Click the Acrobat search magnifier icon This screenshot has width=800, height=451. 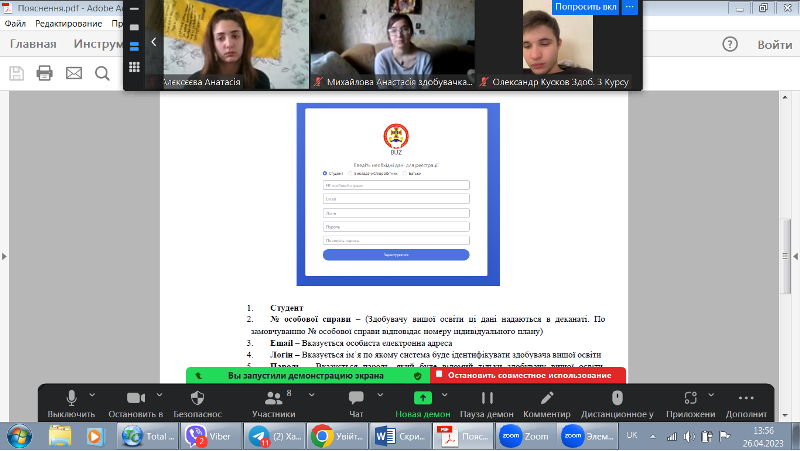[102, 72]
